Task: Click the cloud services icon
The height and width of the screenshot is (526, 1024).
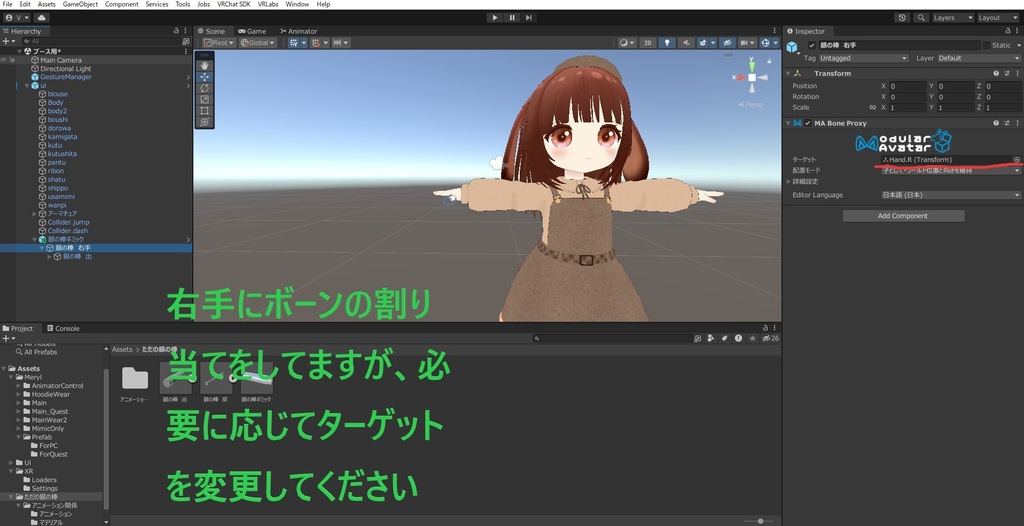Action: click(x=42, y=18)
